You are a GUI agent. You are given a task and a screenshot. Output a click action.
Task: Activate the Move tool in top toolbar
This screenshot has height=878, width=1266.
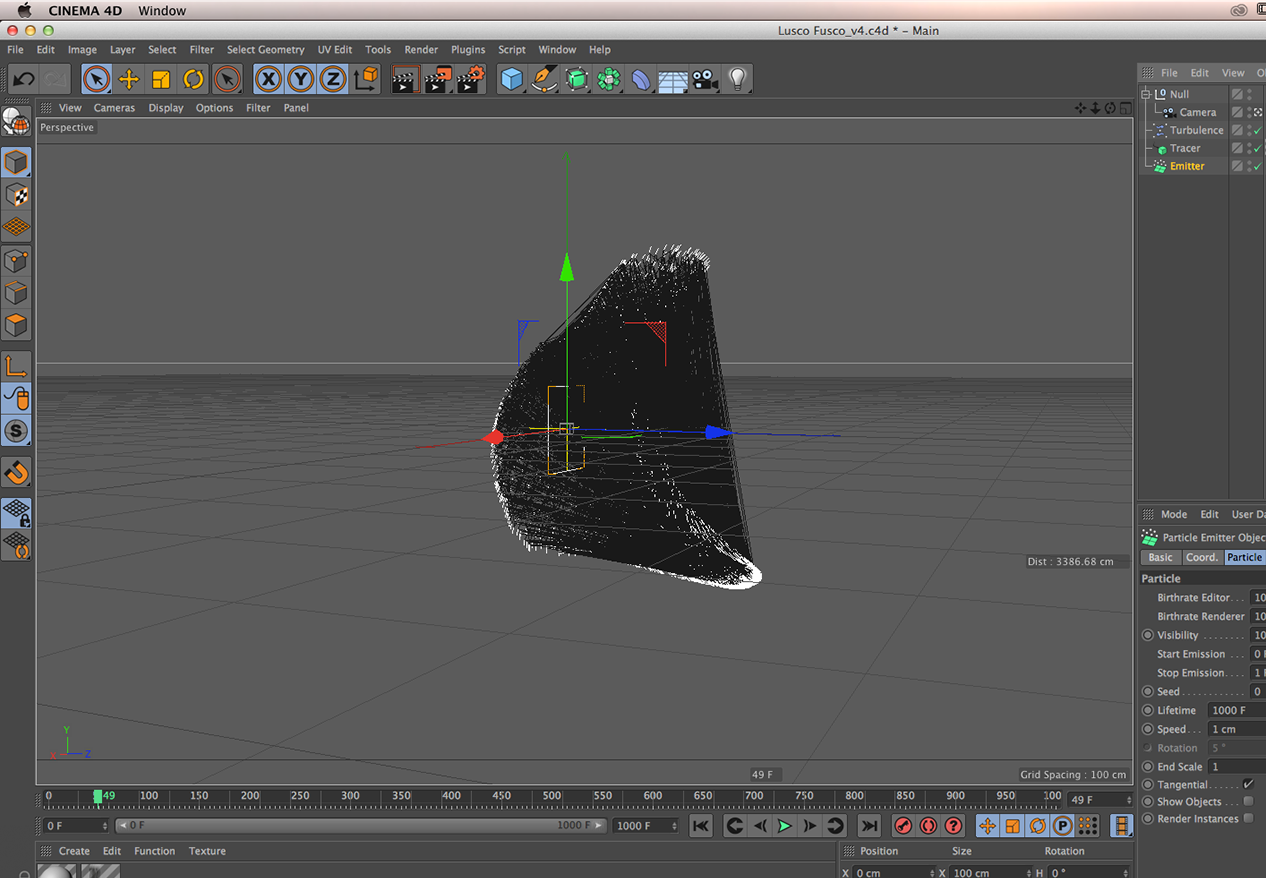coord(128,79)
